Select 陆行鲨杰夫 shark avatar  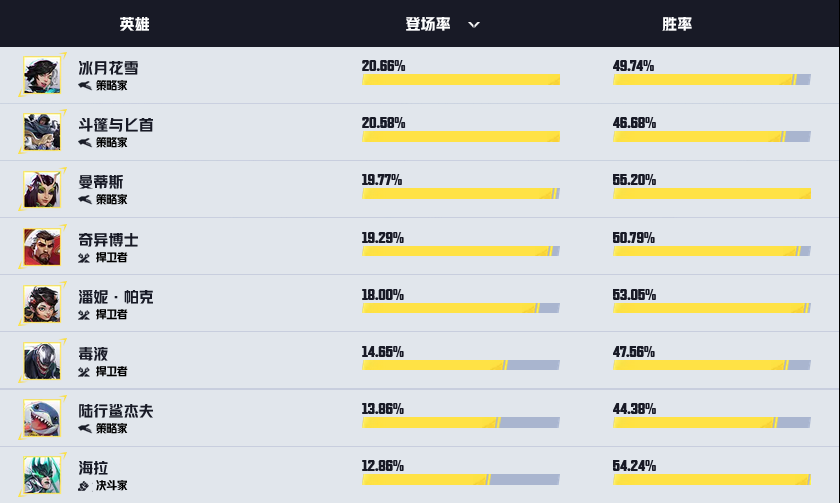(x=42, y=419)
